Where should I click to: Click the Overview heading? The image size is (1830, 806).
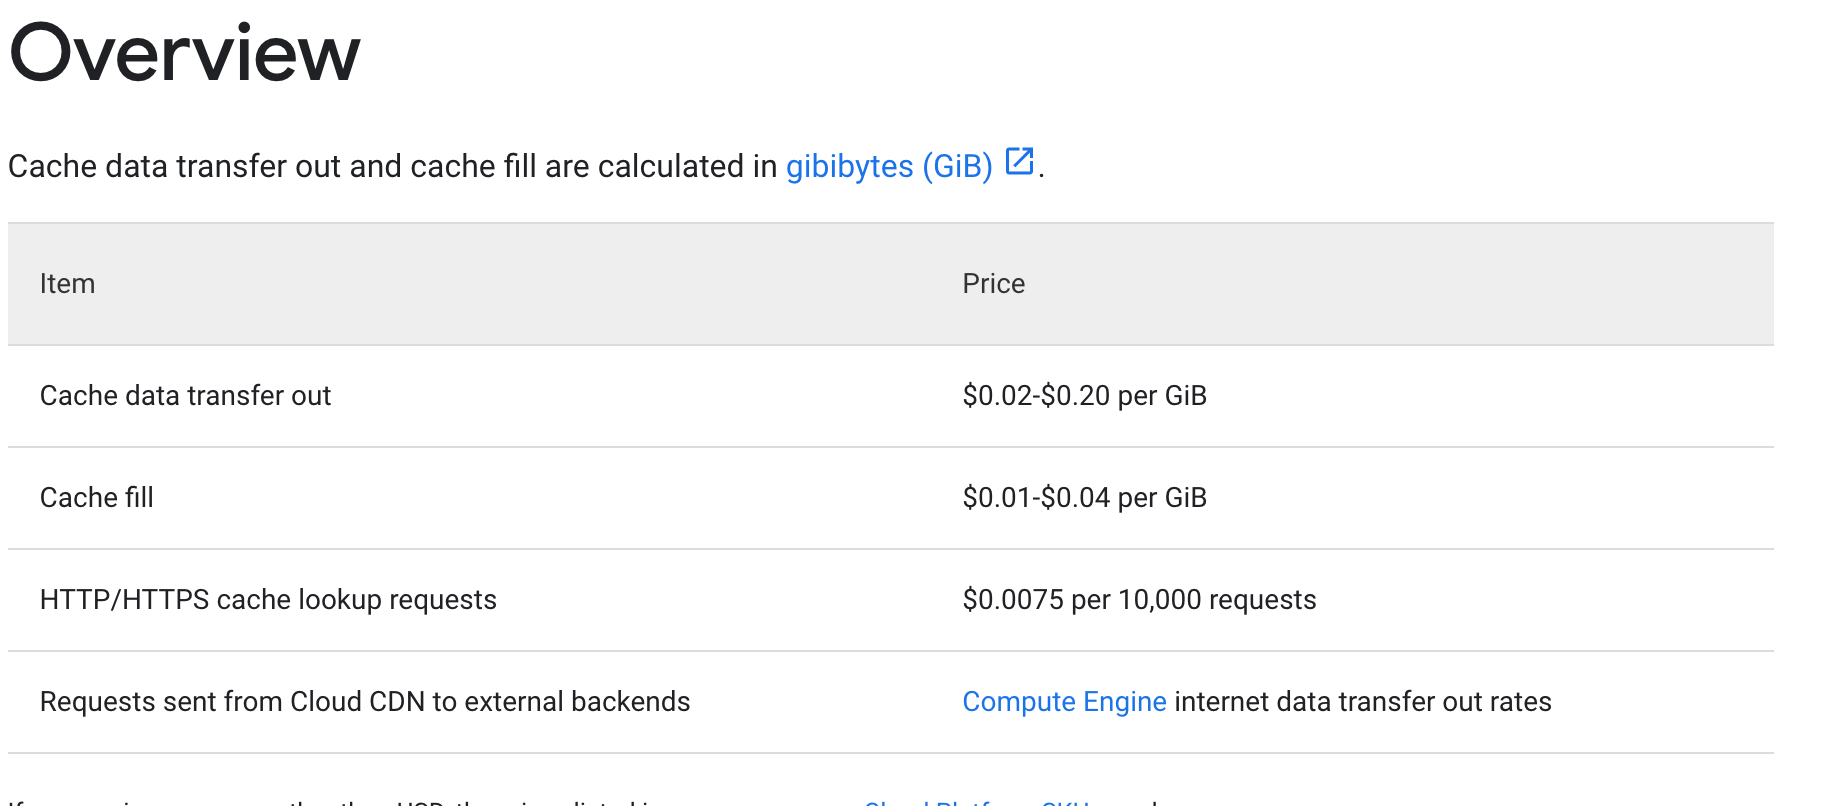coord(185,53)
